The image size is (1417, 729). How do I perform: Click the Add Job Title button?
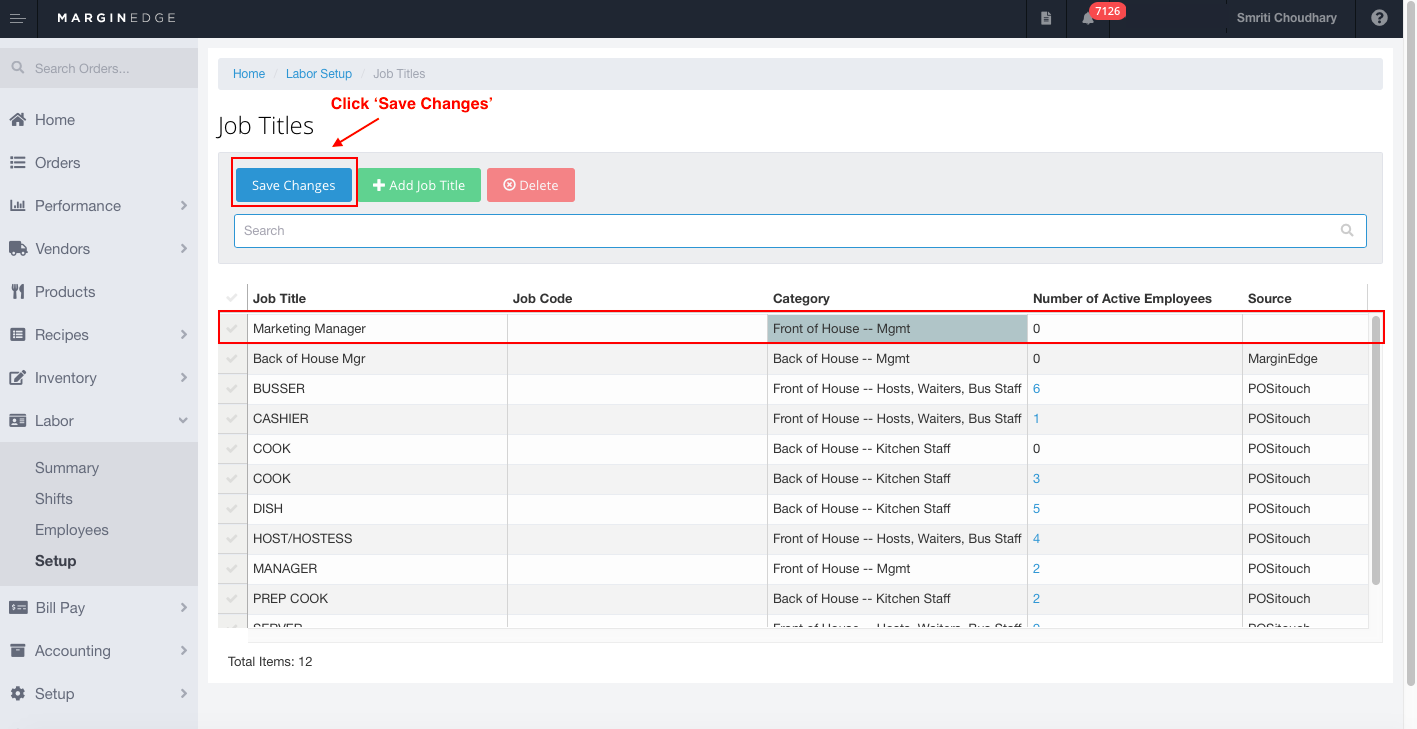(x=419, y=185)
